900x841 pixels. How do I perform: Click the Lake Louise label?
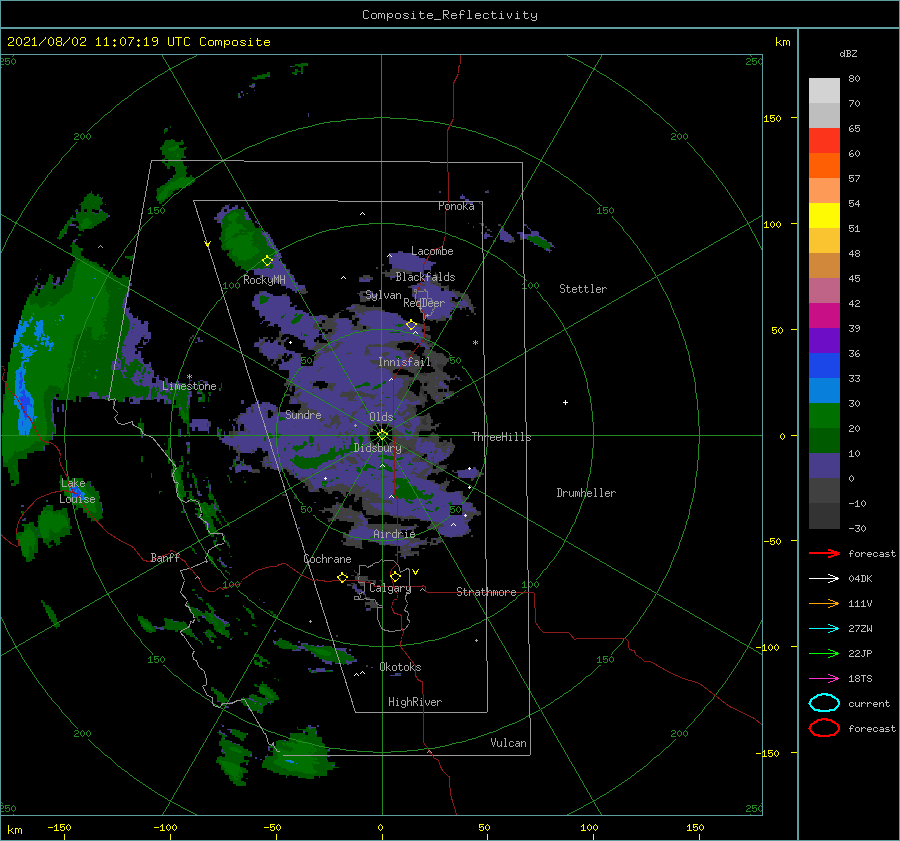(77, 491)
